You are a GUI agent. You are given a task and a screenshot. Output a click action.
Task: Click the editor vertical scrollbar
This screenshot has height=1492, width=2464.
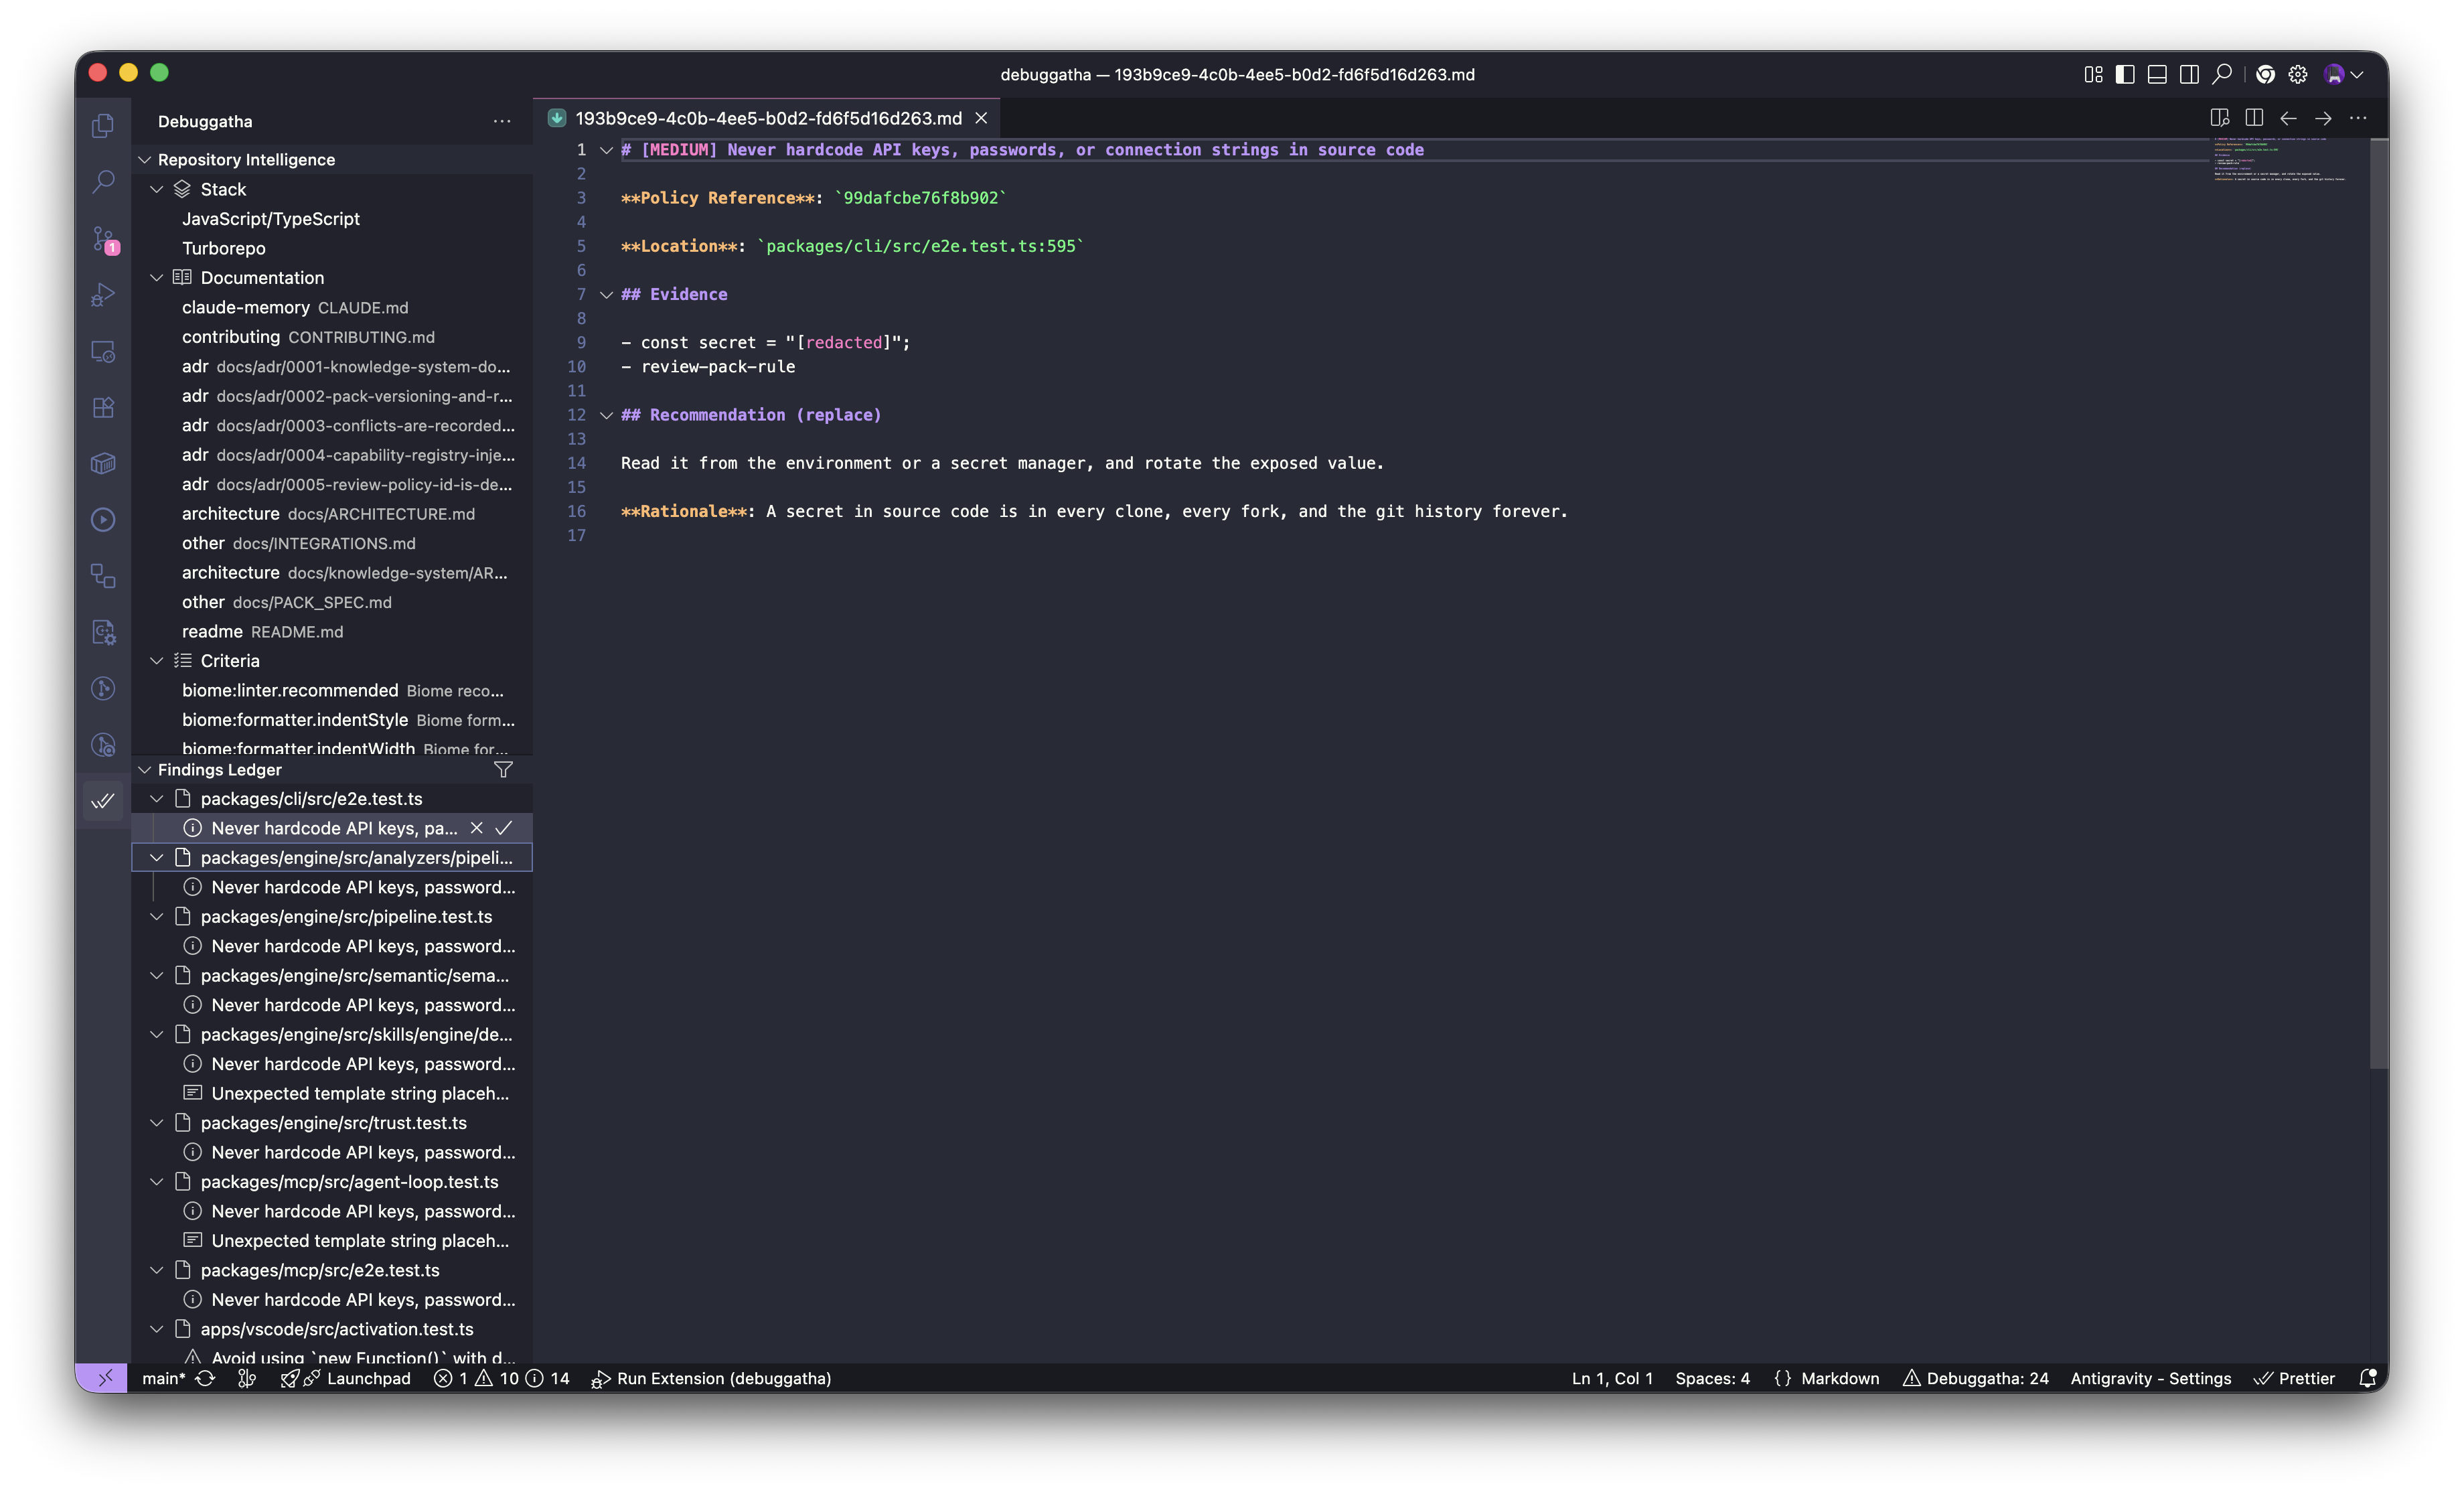tap(2378, 605)
